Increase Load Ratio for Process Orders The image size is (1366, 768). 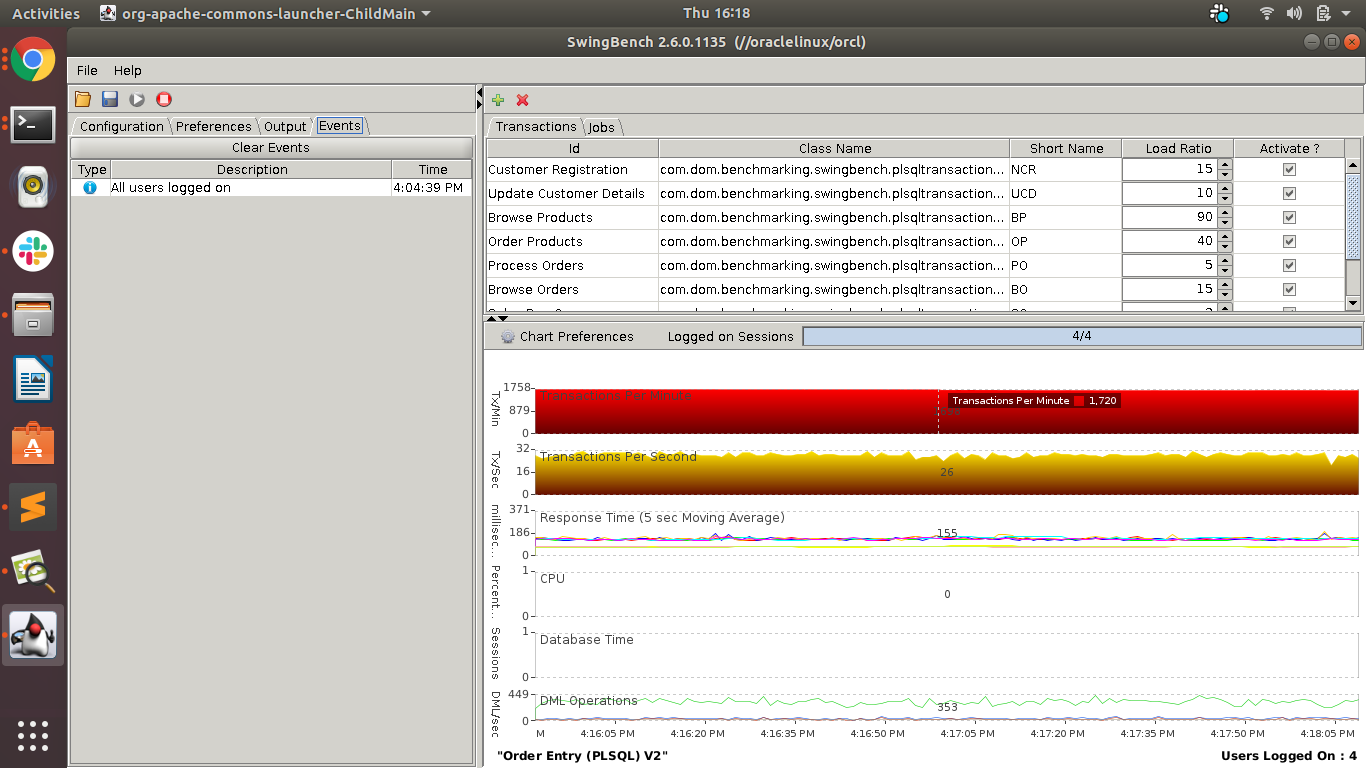[x=1225, y=261]
